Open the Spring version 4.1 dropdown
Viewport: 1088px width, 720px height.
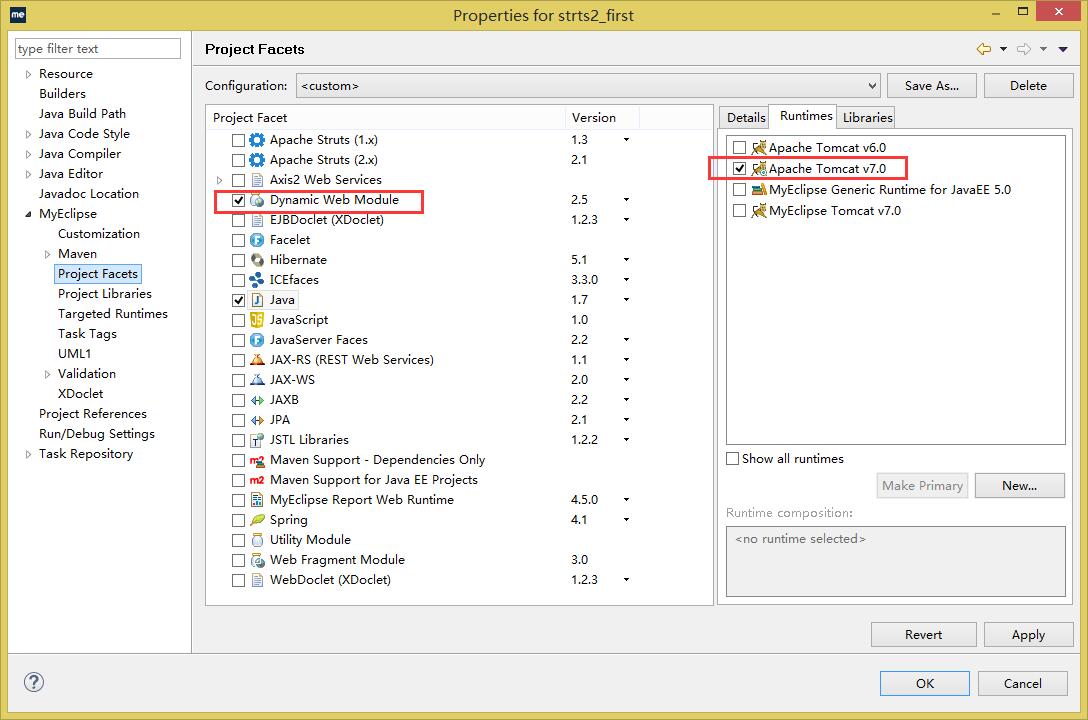tap(626, 520)
